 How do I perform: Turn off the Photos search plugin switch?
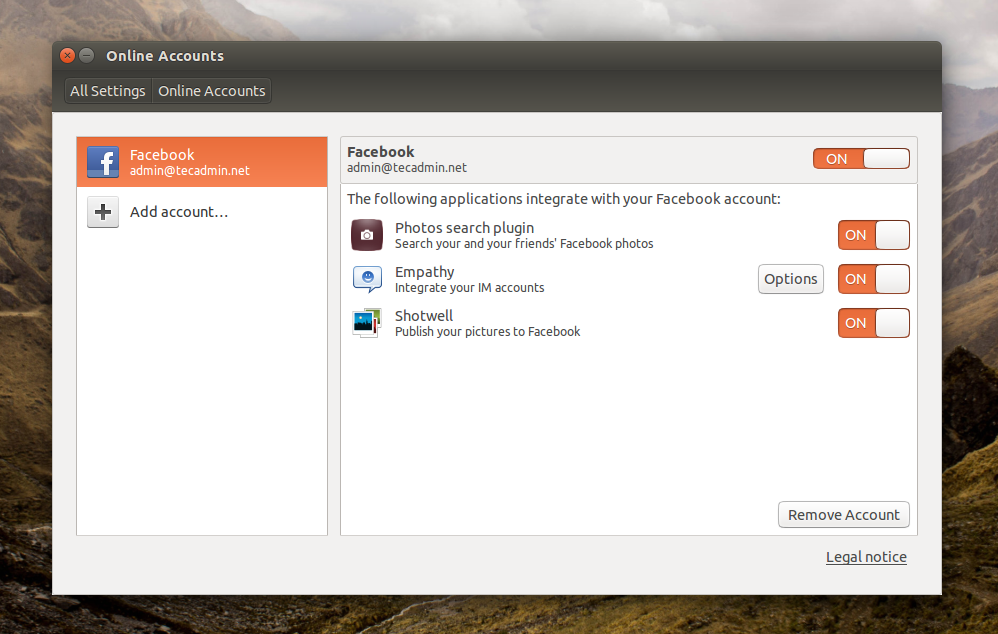click(x=873, y=235)
